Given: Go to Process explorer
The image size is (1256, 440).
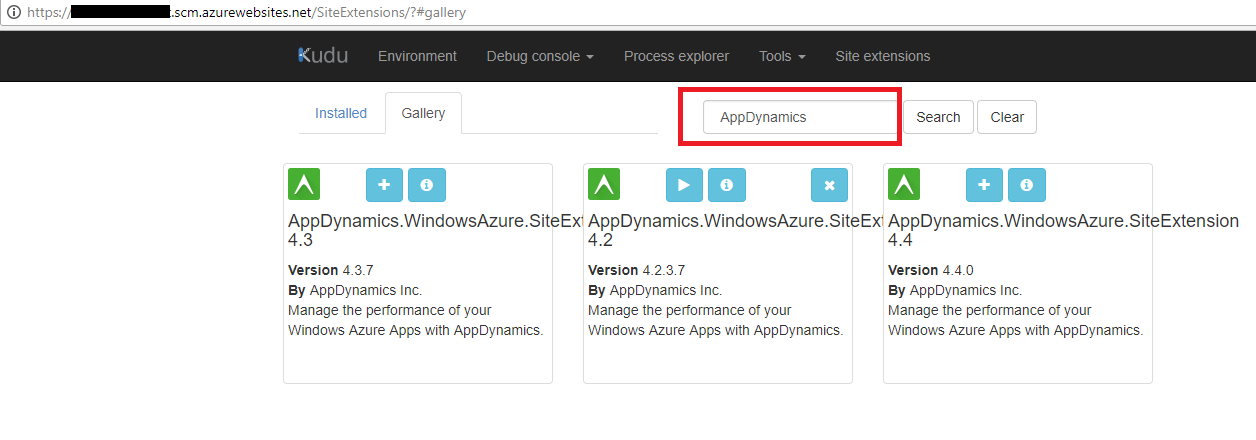Looking at the screenshot, I should tap(676, 56).
